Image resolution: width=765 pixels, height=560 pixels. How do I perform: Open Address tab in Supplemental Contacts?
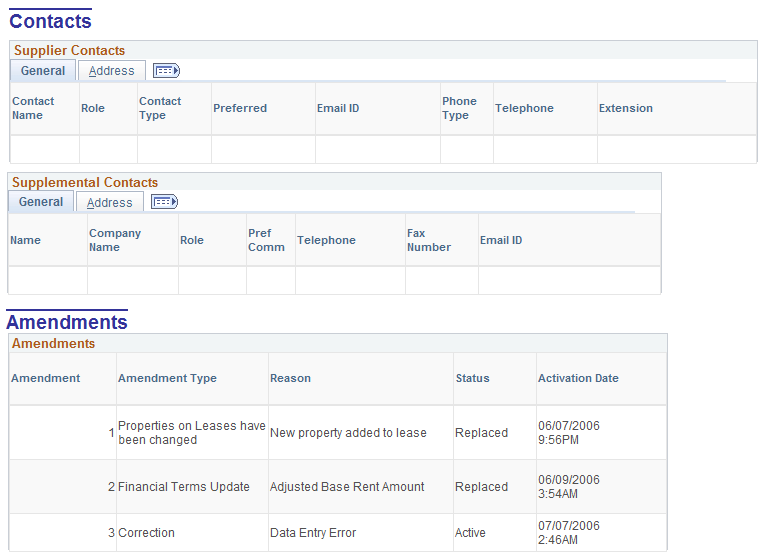click(x=109, y=202)
